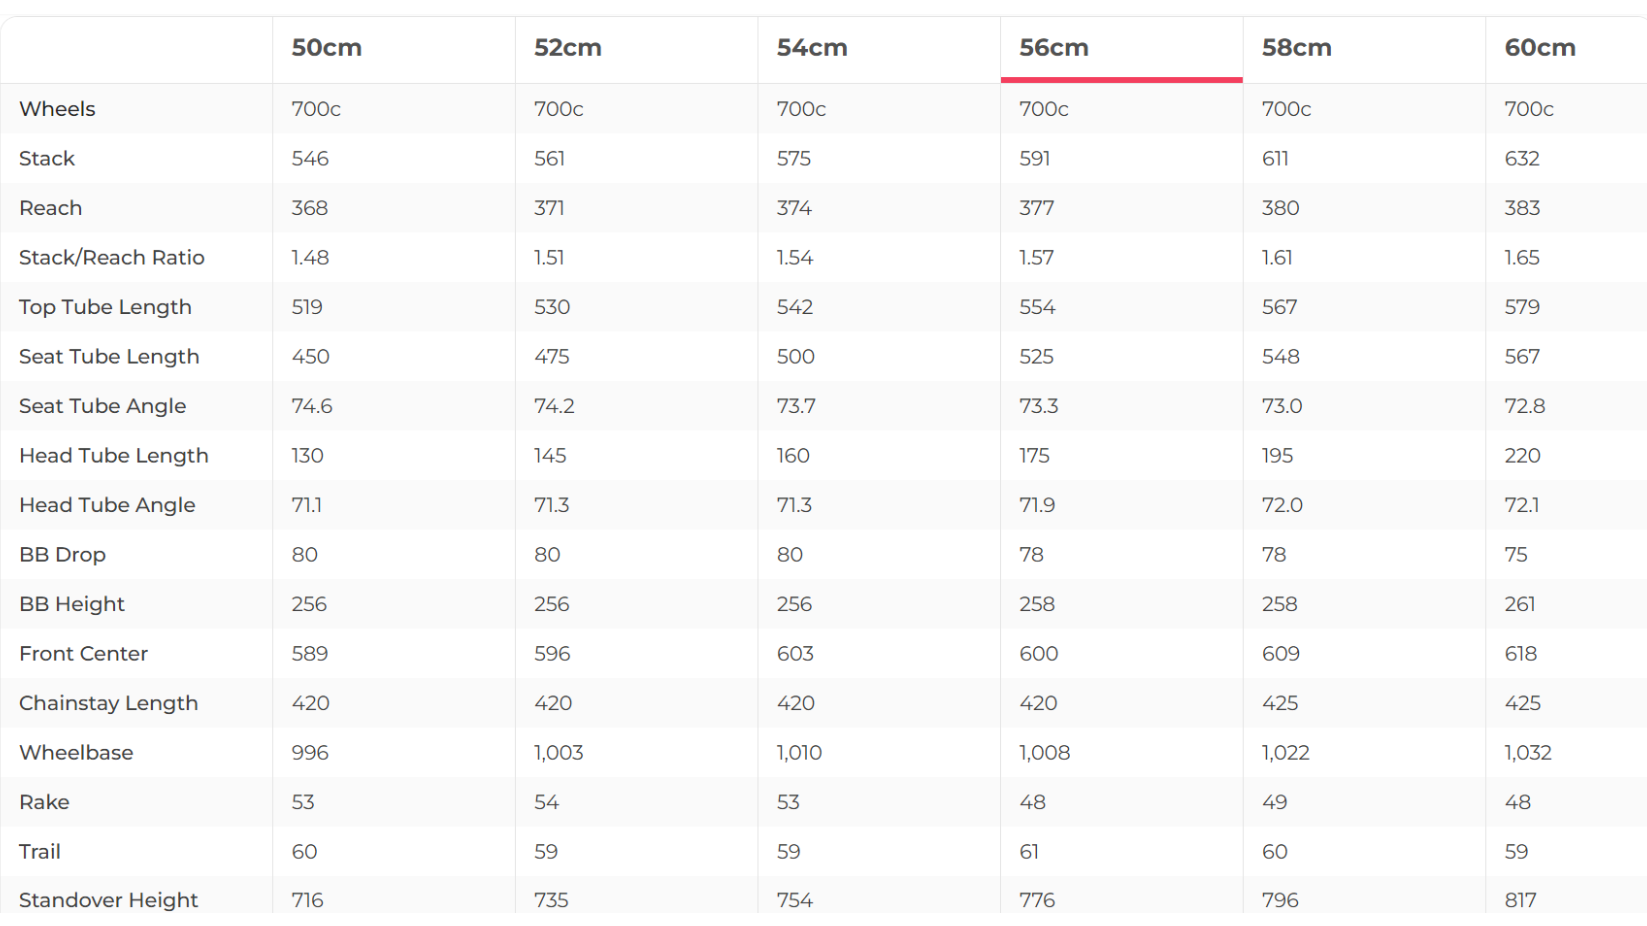
Task: Click the Stack/Reach Ratio row label
Action: pyautogui.click(x=112, y=258)
